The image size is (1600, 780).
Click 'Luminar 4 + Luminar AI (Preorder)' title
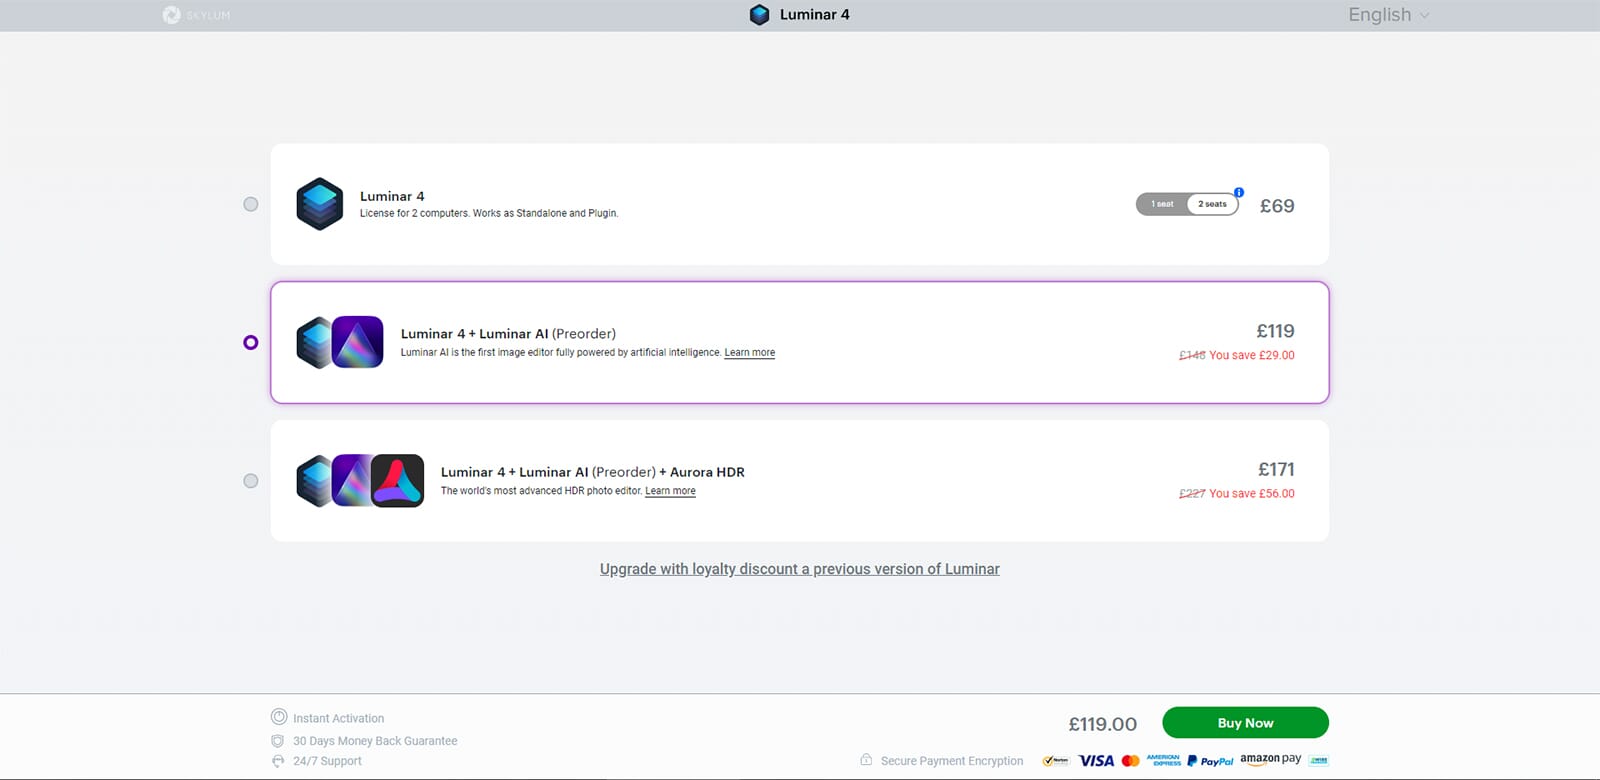(508, 334)
